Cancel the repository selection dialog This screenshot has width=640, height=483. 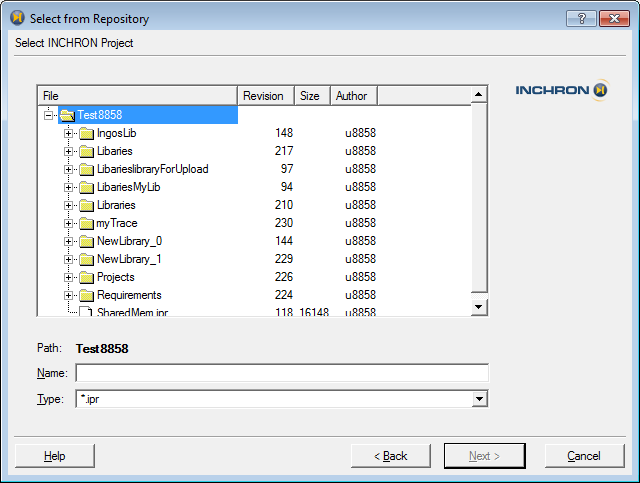(584, 456)
